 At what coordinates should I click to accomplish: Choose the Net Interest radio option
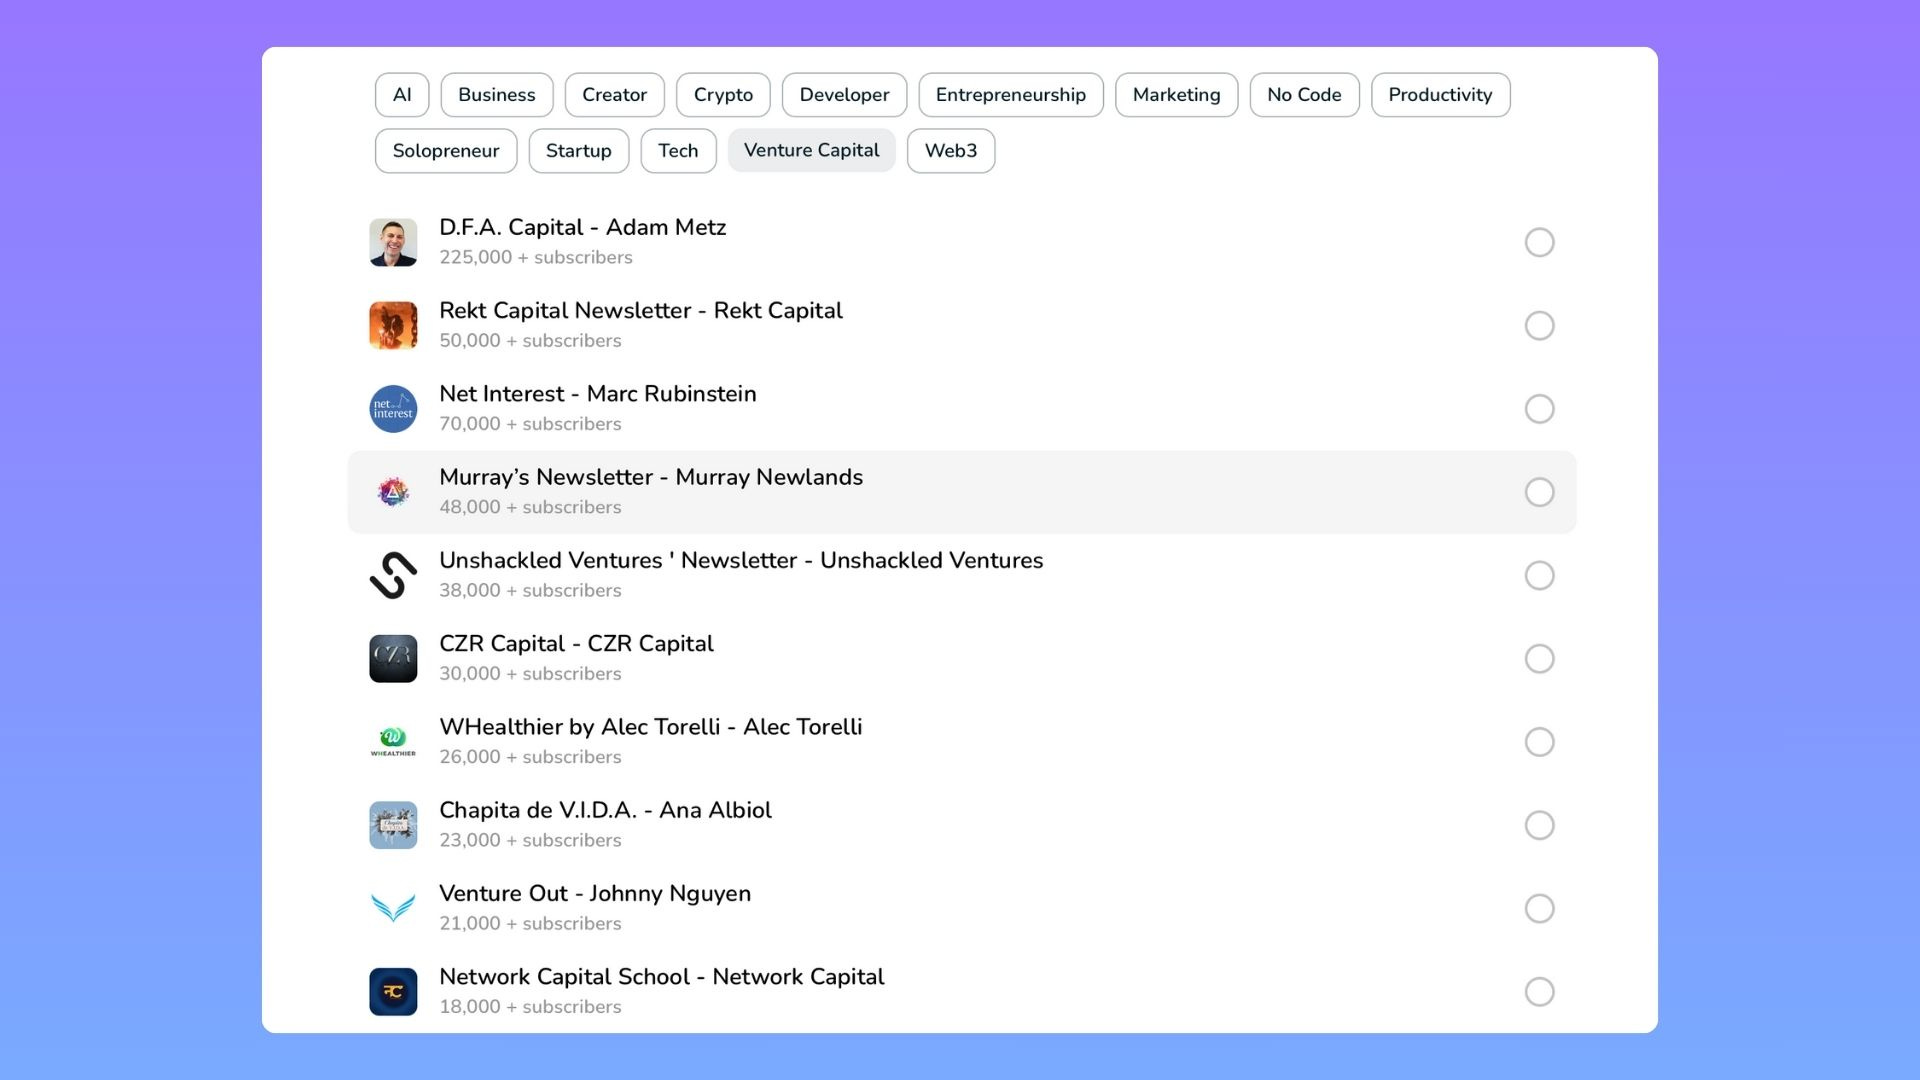click(x=1539, y=409)
